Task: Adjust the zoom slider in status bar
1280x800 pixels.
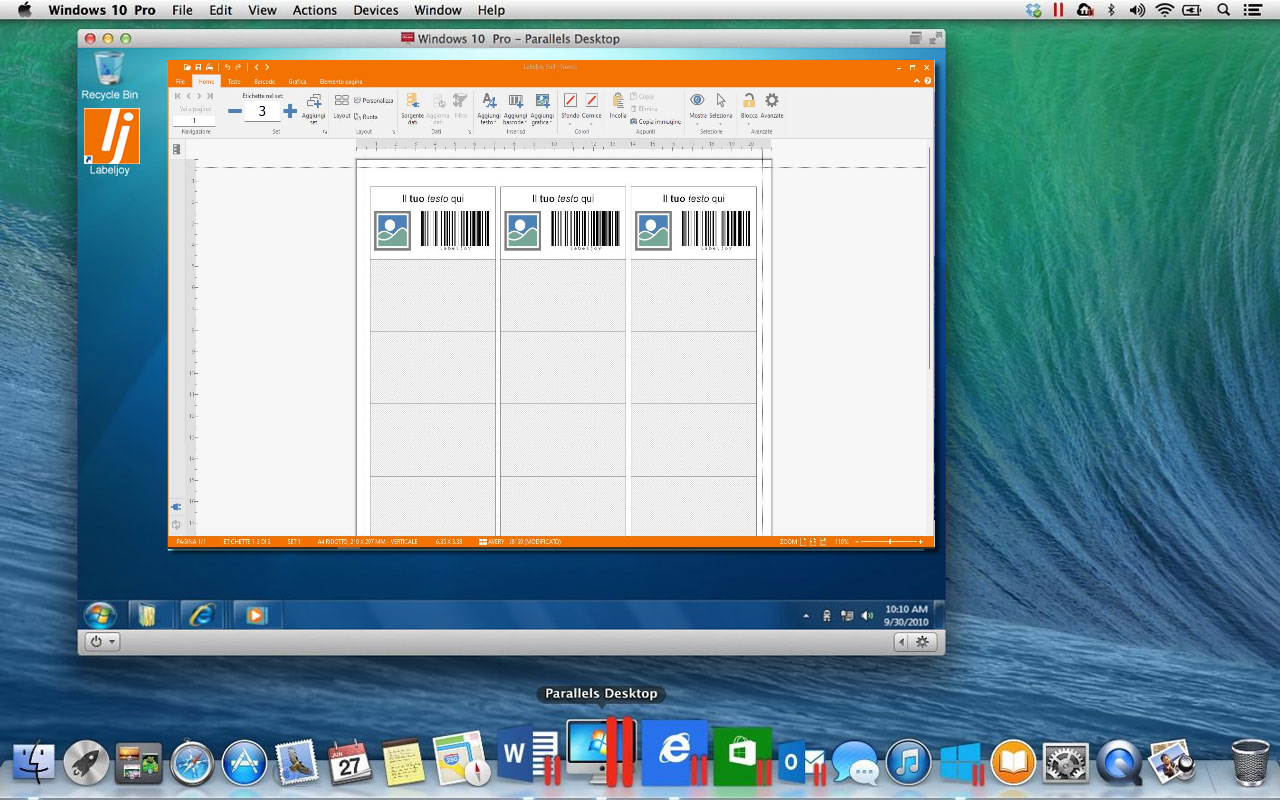Action: point(891,541)
